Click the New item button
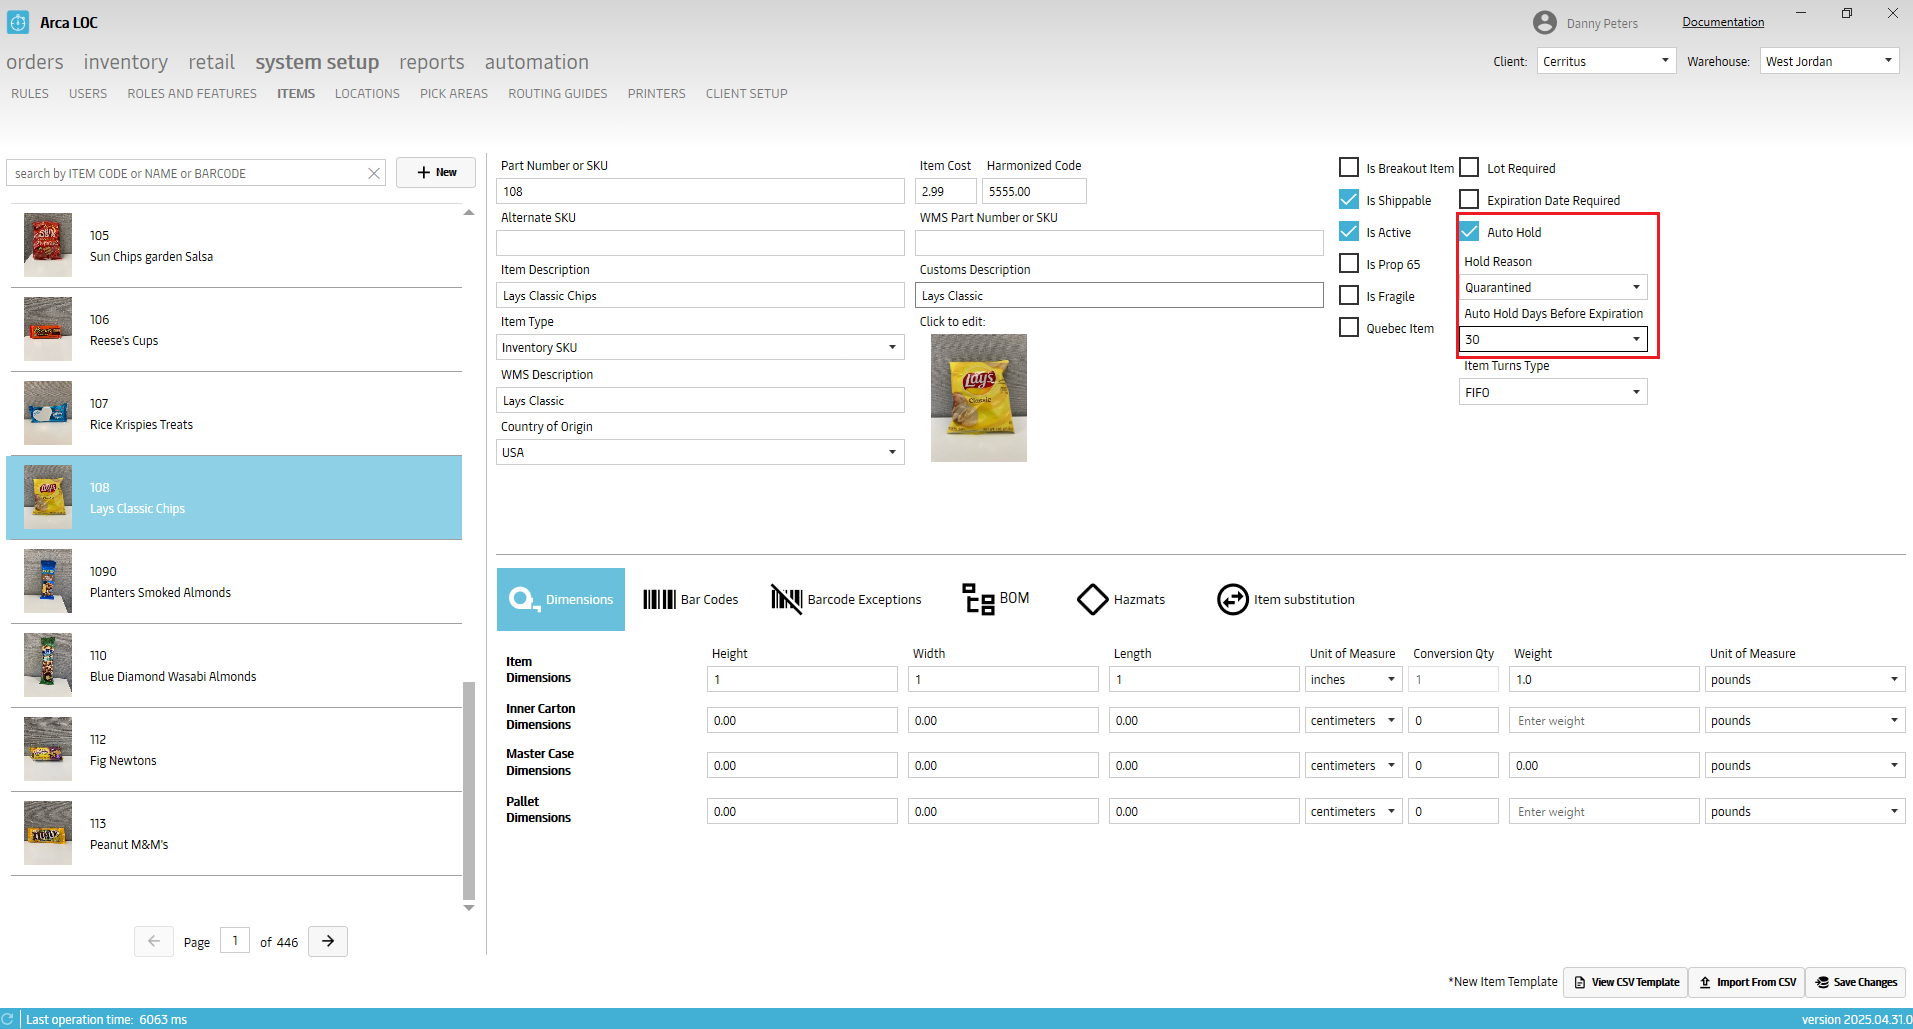The image size is (1913, 1029). point(436,172)
